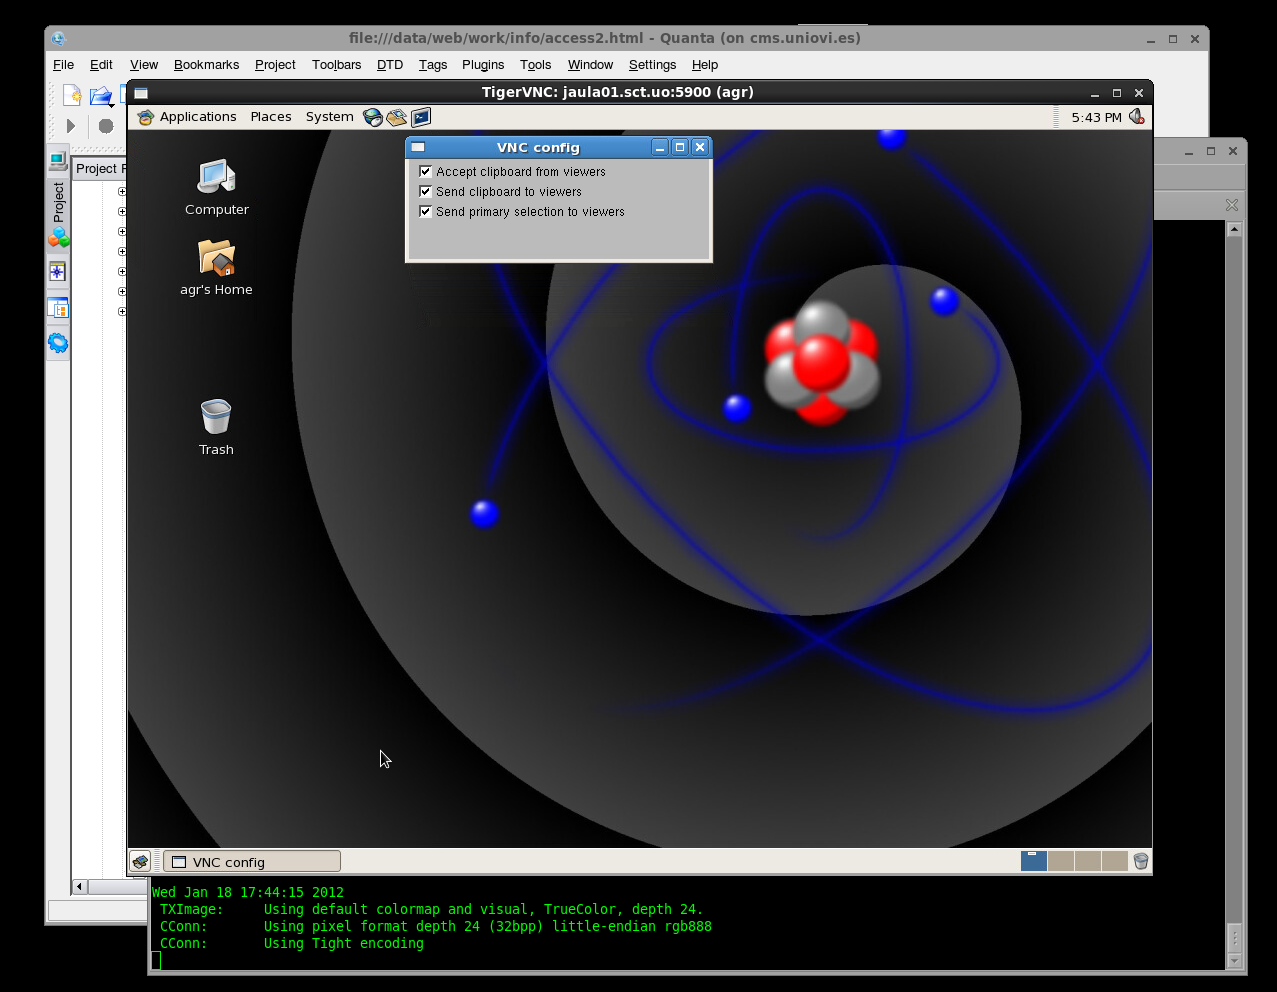Viewport: 1277px width, 992px height.
Task: Open the File menu in Quanta
Action: pos(63,65)
